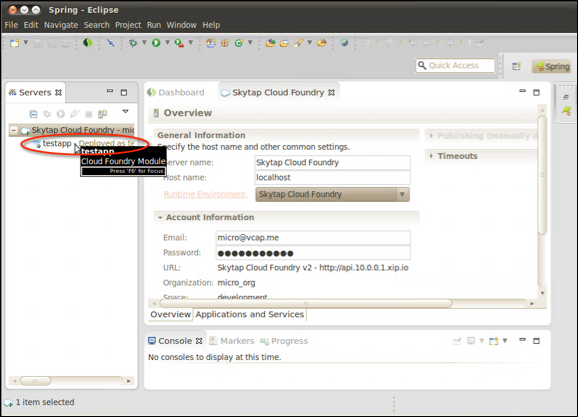Image resolution: width=578 pixels, height=417 pixels.
Task: Open the Runtime Environment combo box
Action: tap(332, 194)
